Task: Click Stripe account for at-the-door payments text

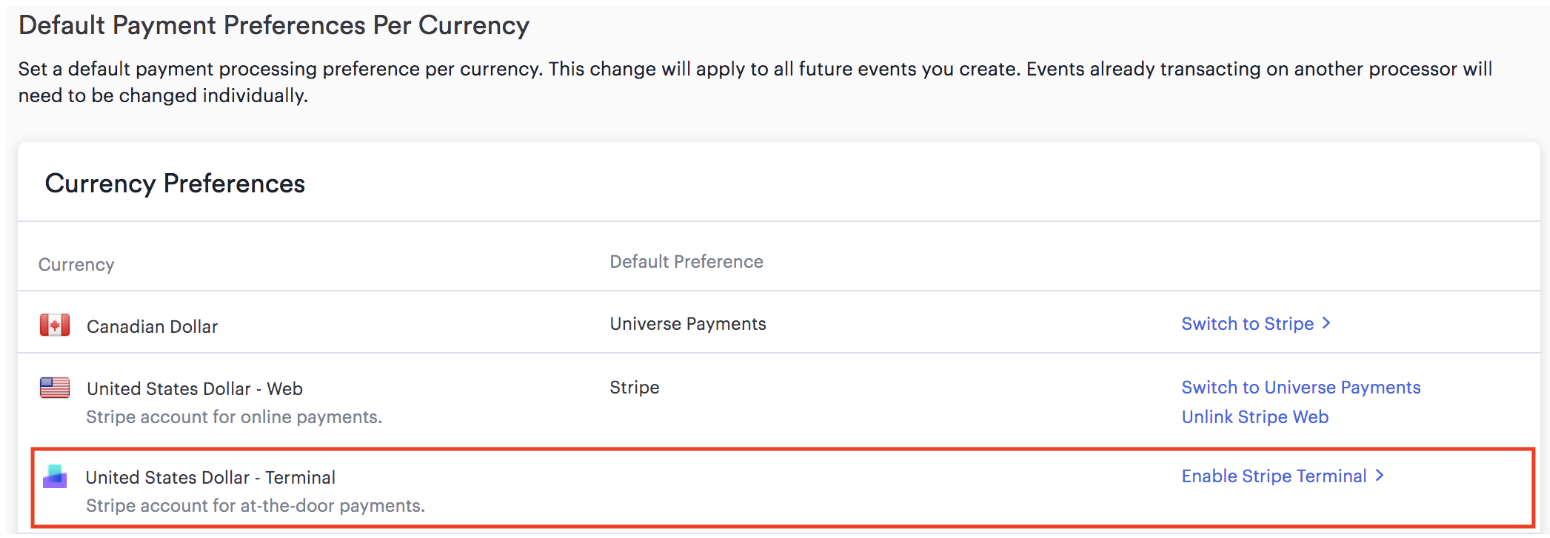Action: click(255, 506)
